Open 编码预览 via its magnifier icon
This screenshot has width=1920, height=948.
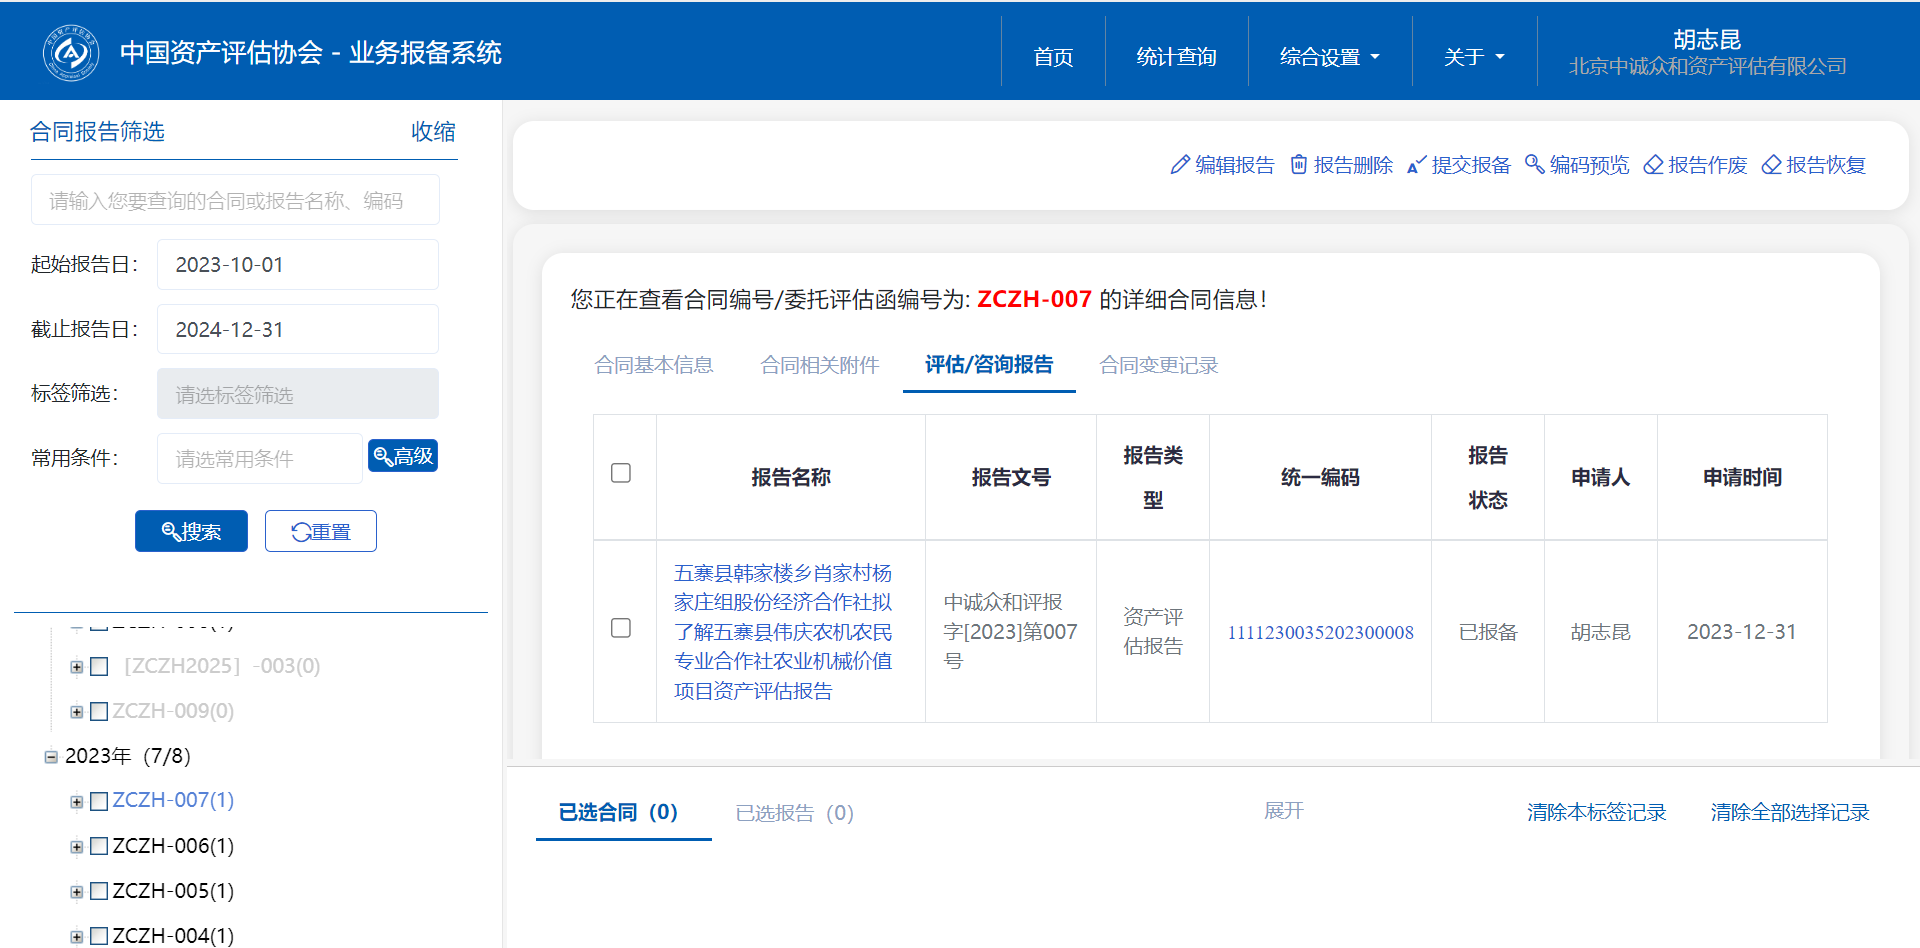tap(1534, 165)
